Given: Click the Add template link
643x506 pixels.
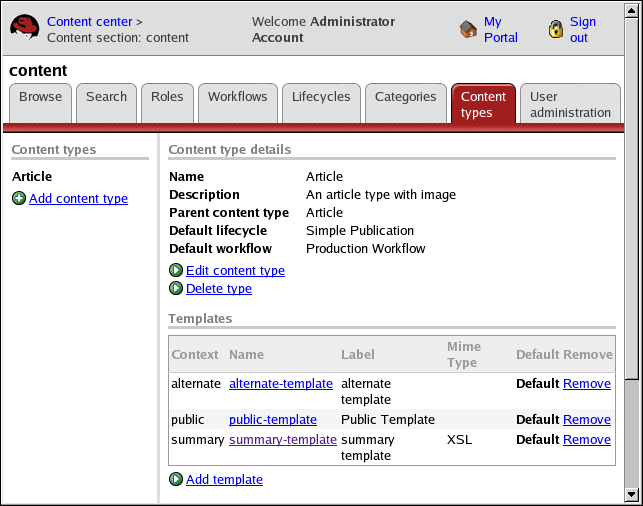Looking at the screenshot, I should [224, 479].
